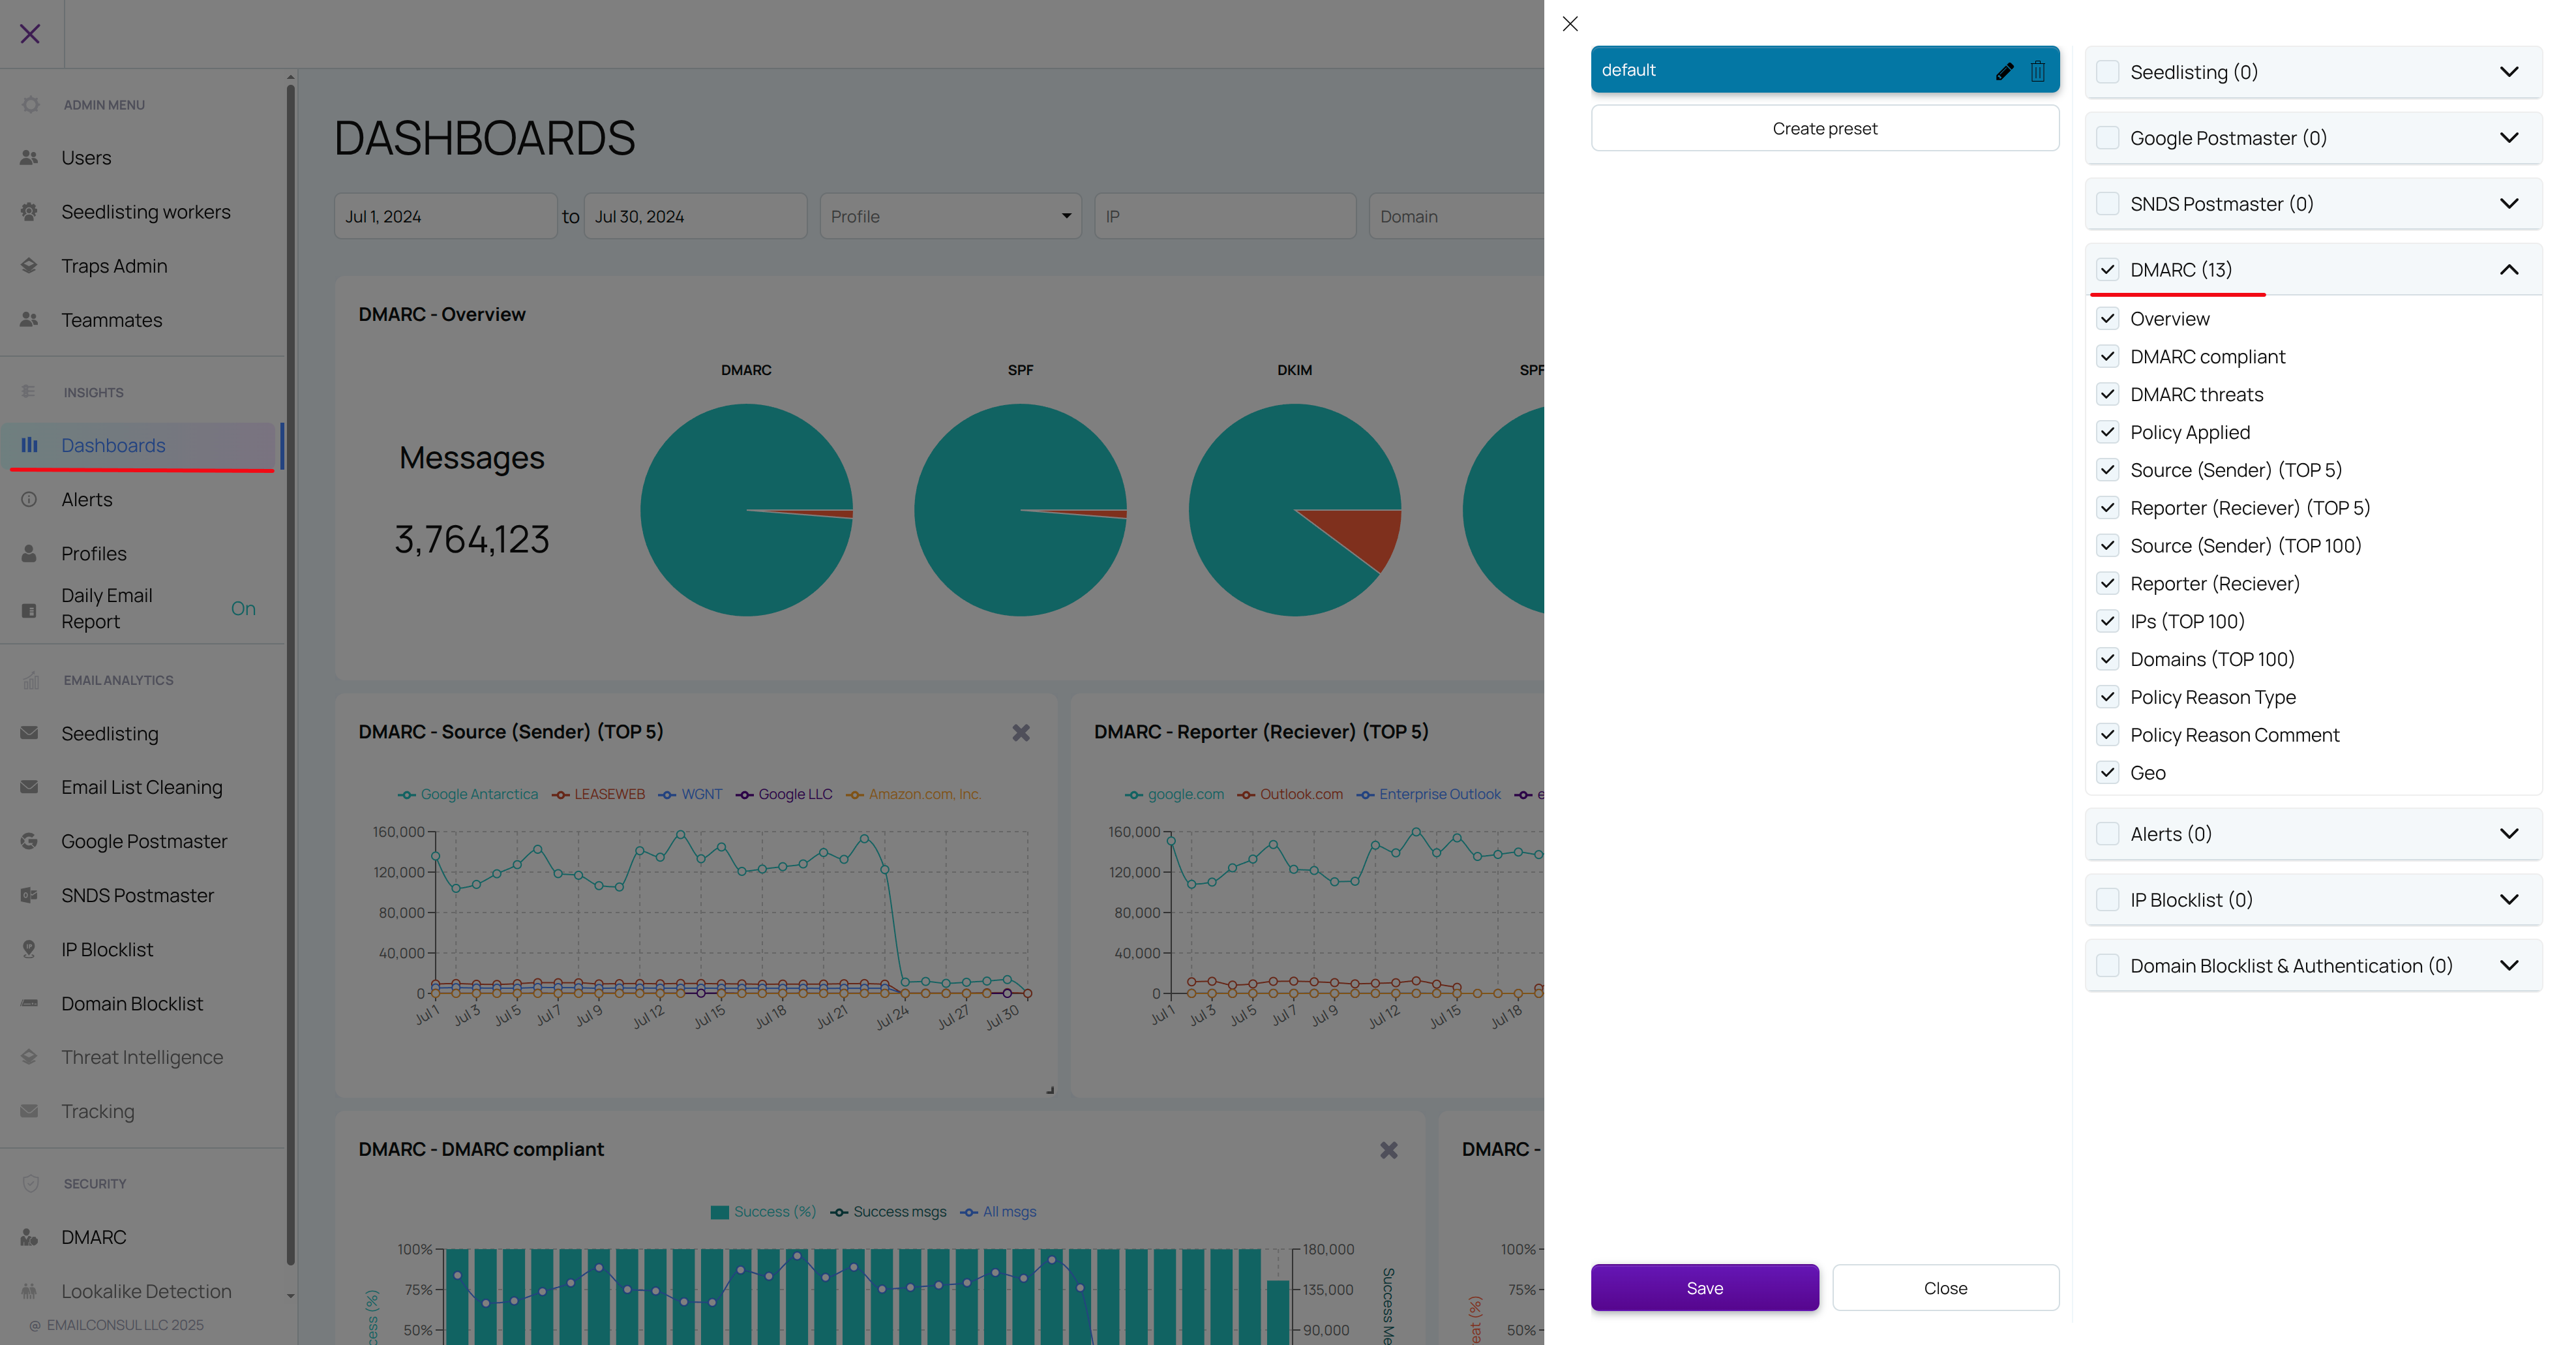Image resolution: width=2576 pixels, height=1345 pixels.
Task: Remove the DMARC compliant widget
Action: (x=1388, y=1150)
